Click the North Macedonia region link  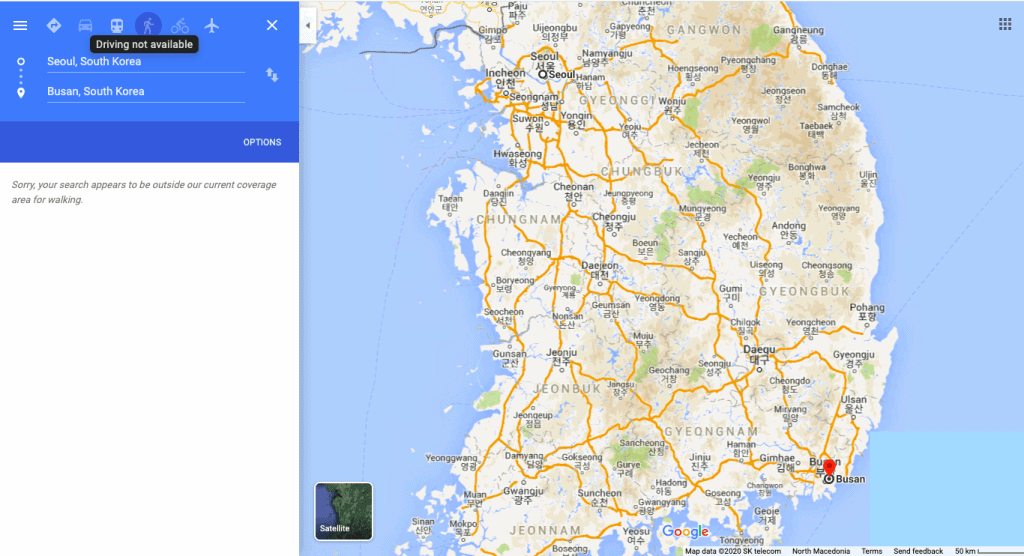click(821, 551)
